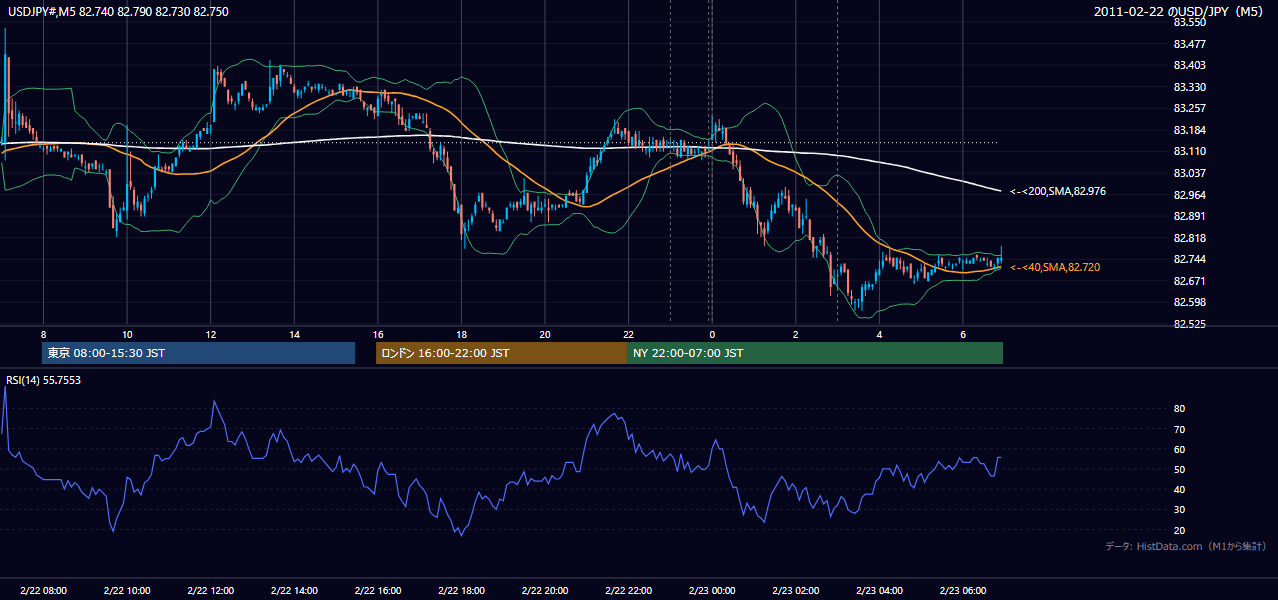The height and width of the screenshot is (600, 1278).
Task: Click price axis value 82.598
Action: (x=1189, y=302)
